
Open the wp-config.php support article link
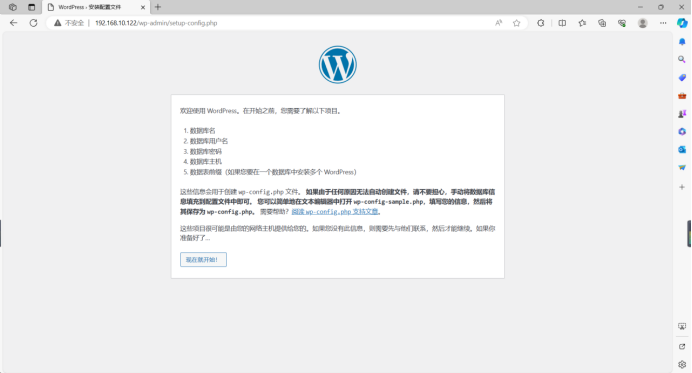(x=335, y=212)
